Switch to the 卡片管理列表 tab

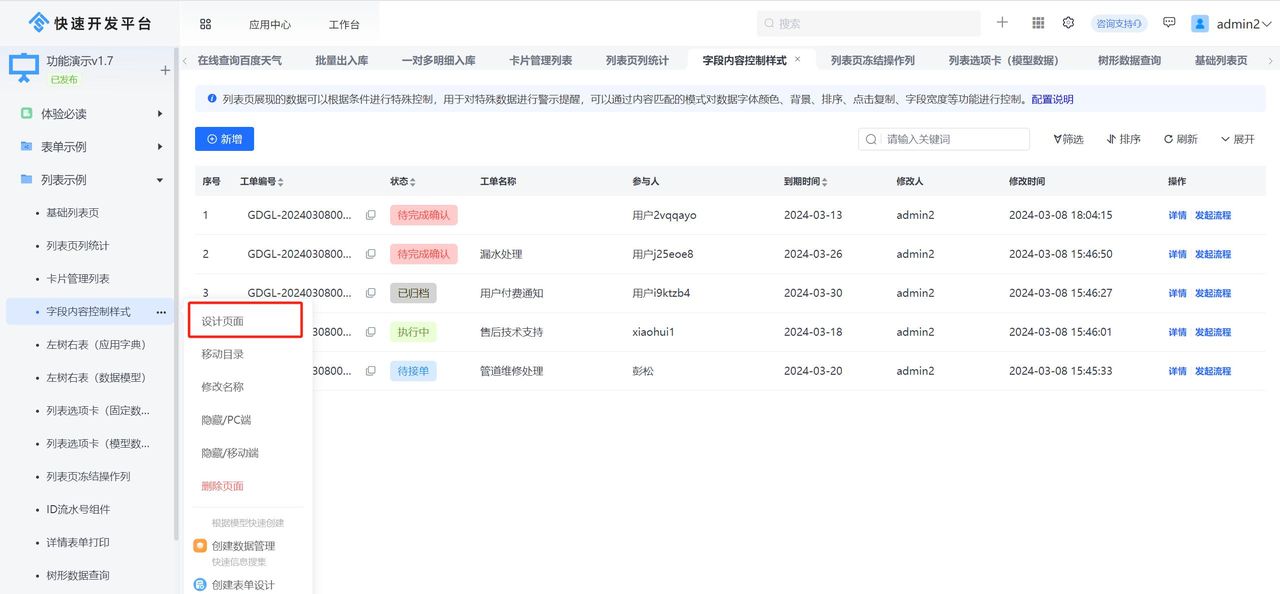coord(540,59)
